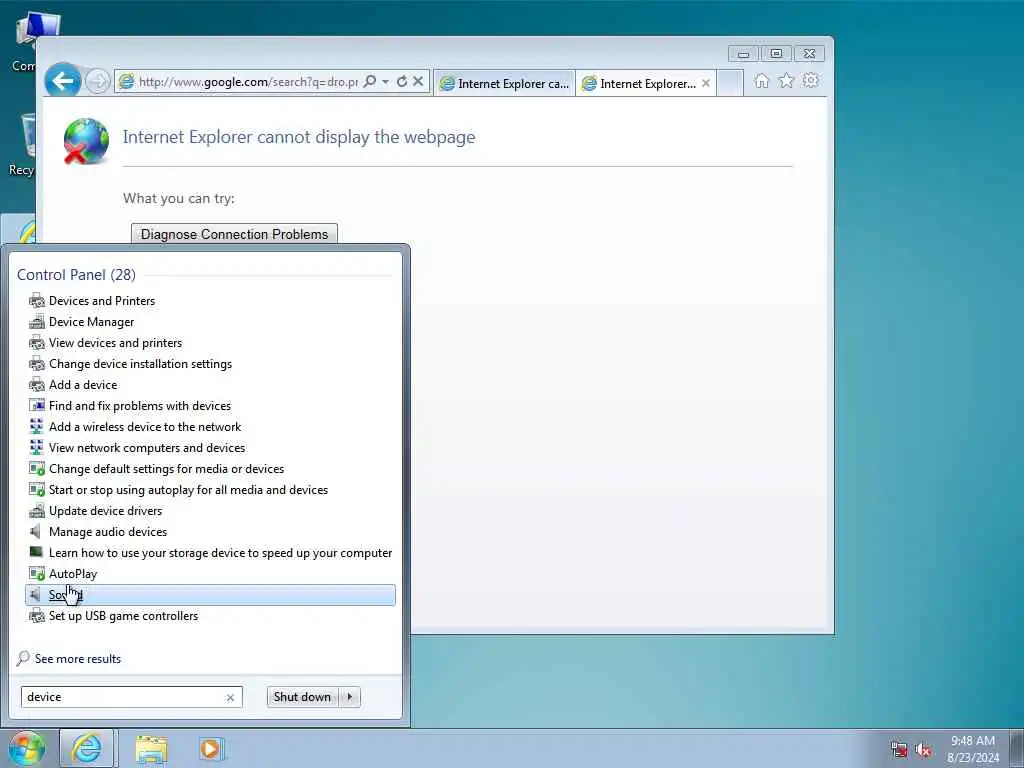This screenshot has width=1024, height=768.
Task: Open the highlighted Sound result
Action: click(210, 595)
